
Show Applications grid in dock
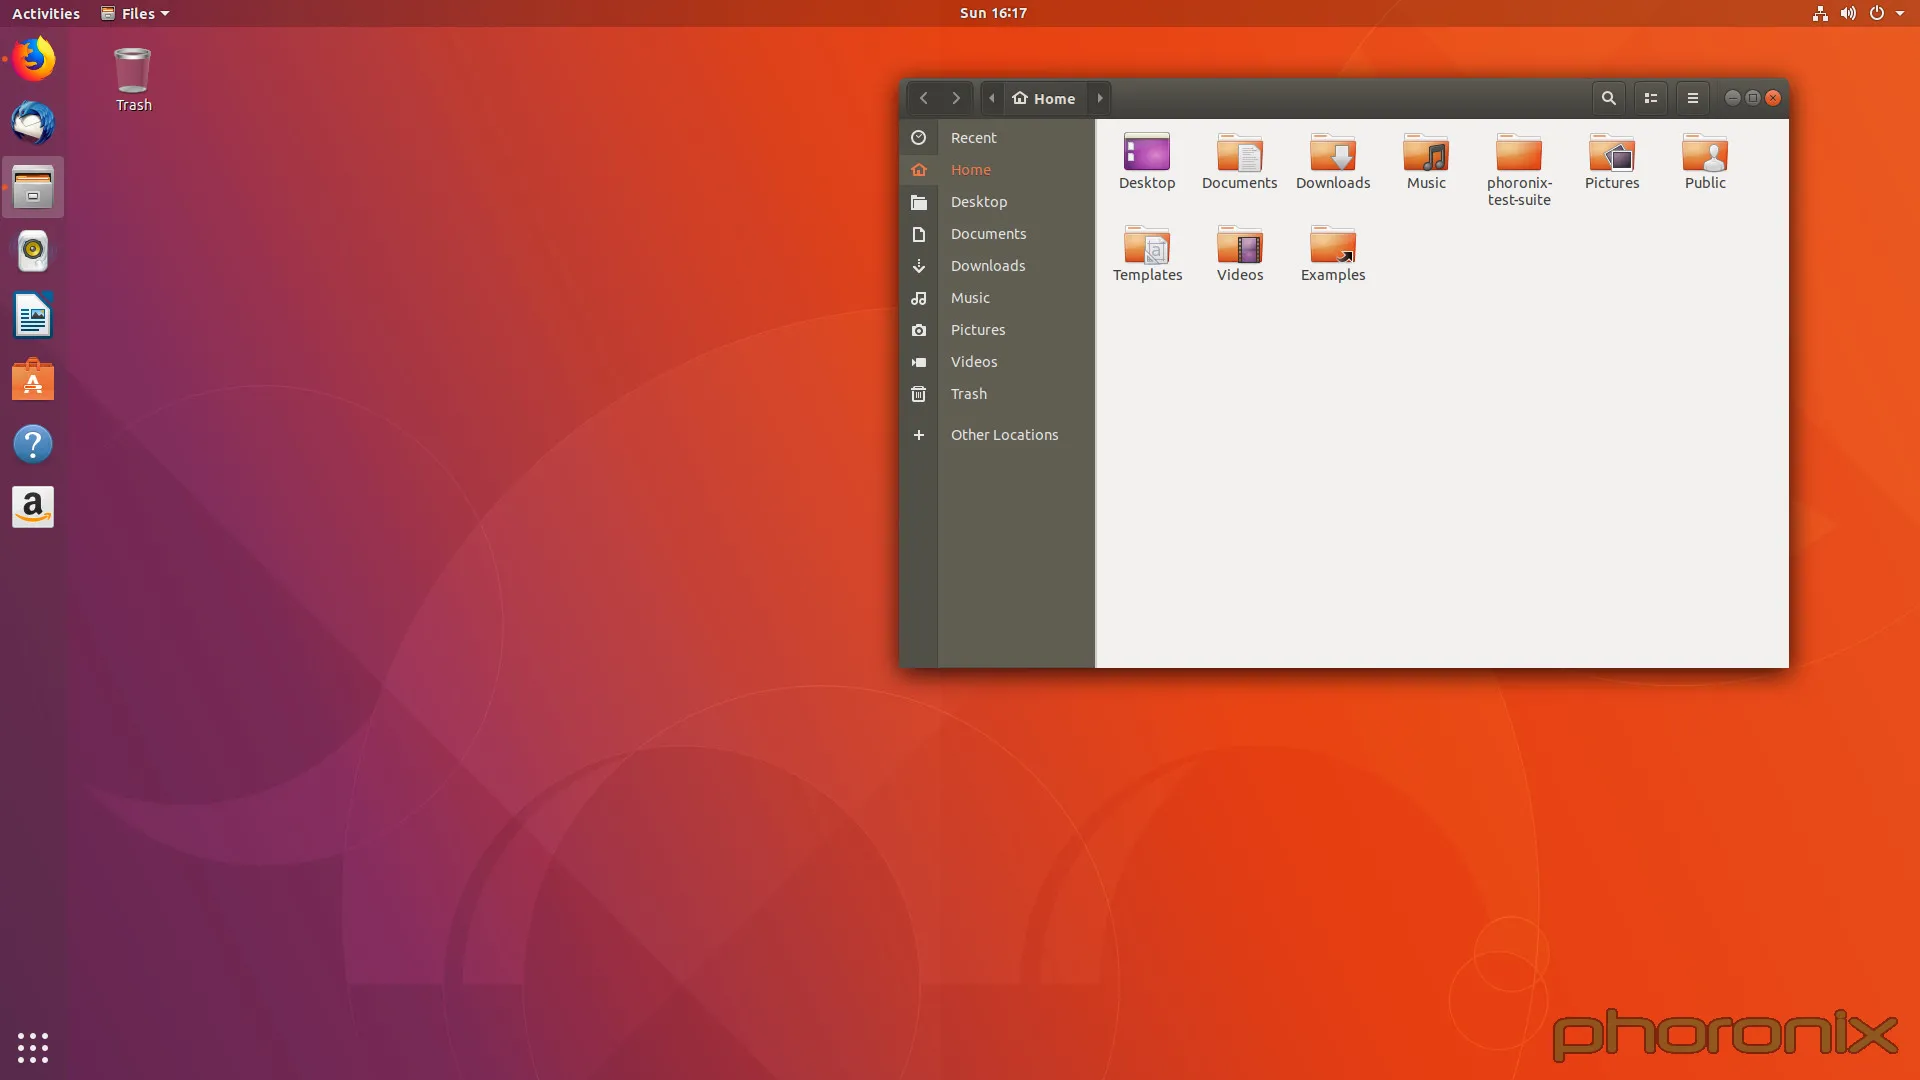click(x=33, y=1047)
